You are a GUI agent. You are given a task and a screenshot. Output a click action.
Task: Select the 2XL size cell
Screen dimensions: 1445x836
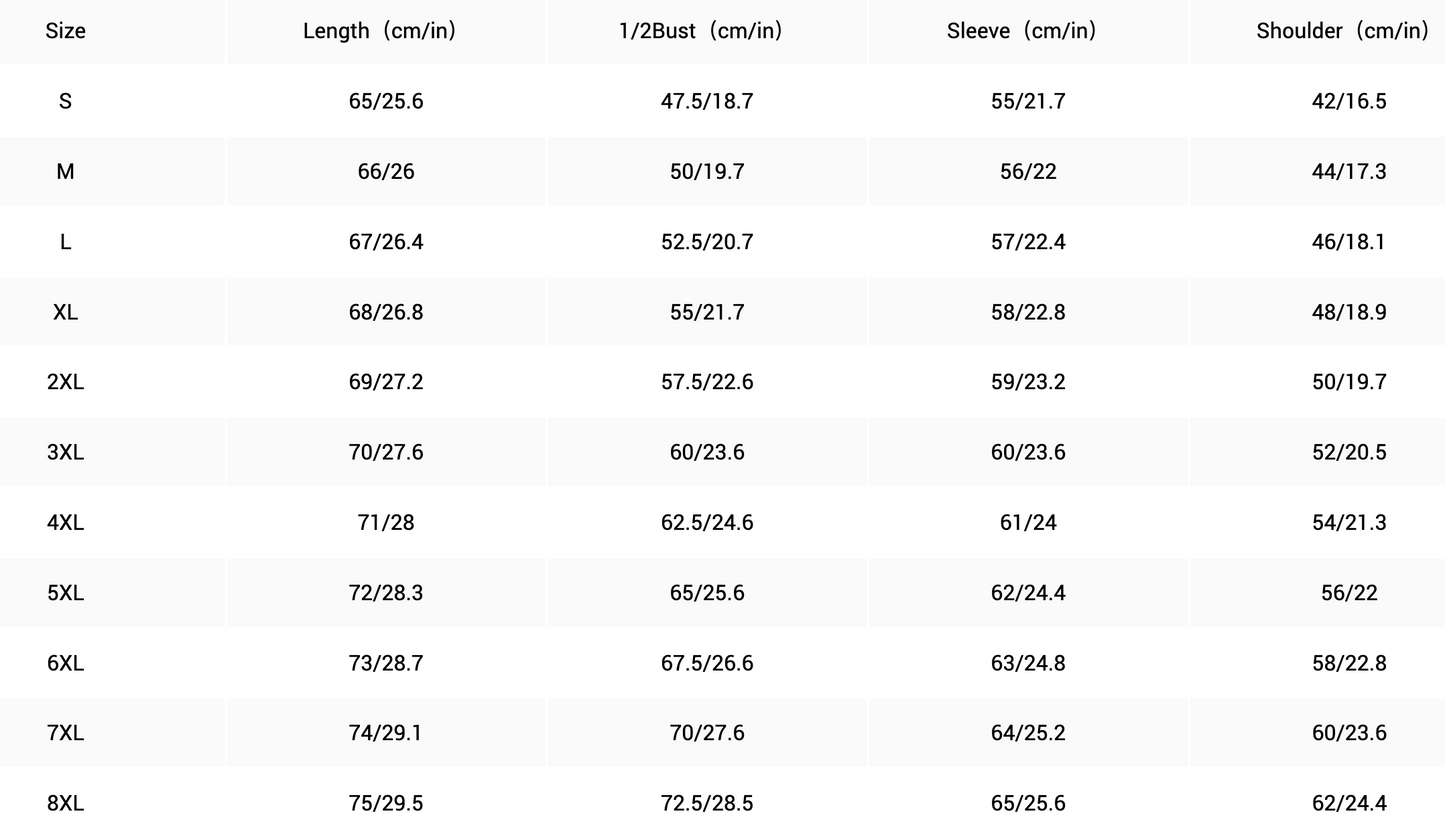[x=65, y=382]
